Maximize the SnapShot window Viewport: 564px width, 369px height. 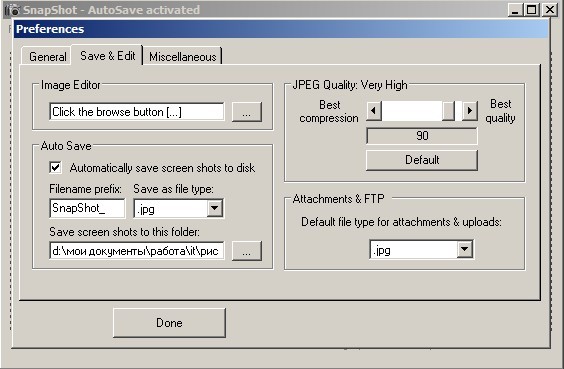[x=532, y=10]
